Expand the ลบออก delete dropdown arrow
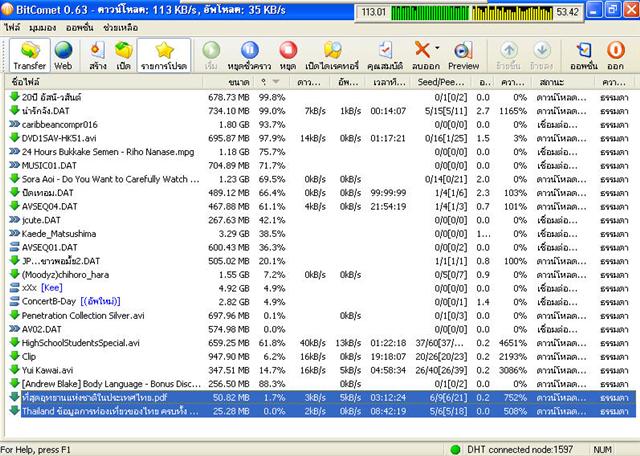 (437, 49)
